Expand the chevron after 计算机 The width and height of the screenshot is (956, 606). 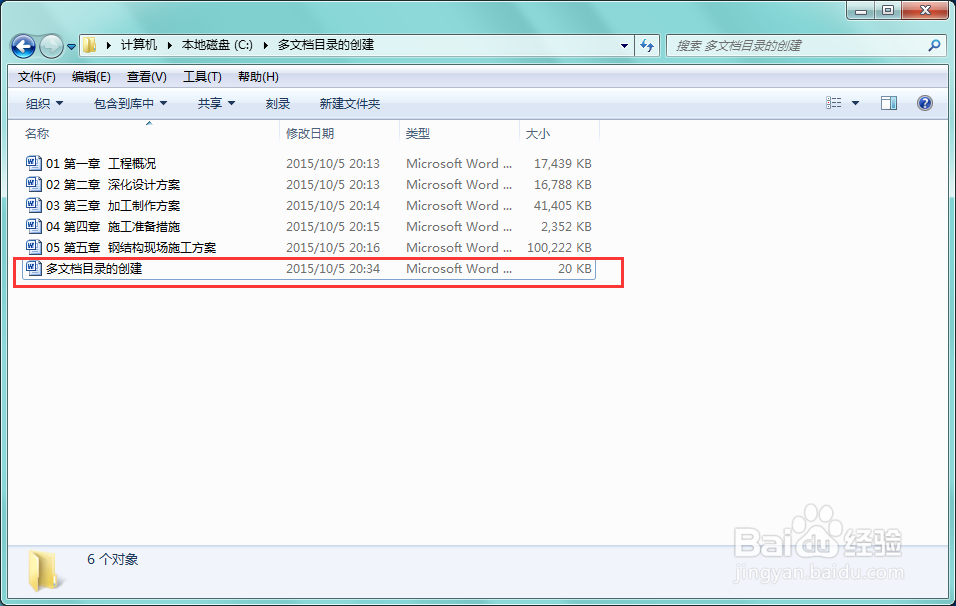coord(169,45)
